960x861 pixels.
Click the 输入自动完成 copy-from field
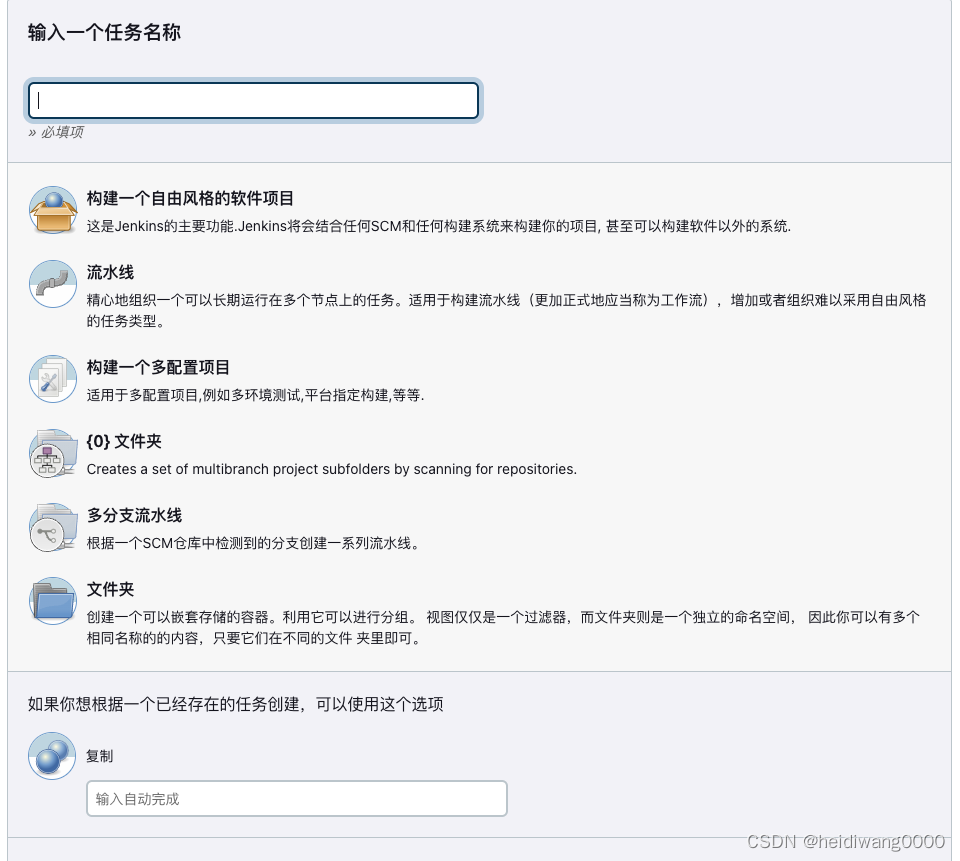pos(297,799)
